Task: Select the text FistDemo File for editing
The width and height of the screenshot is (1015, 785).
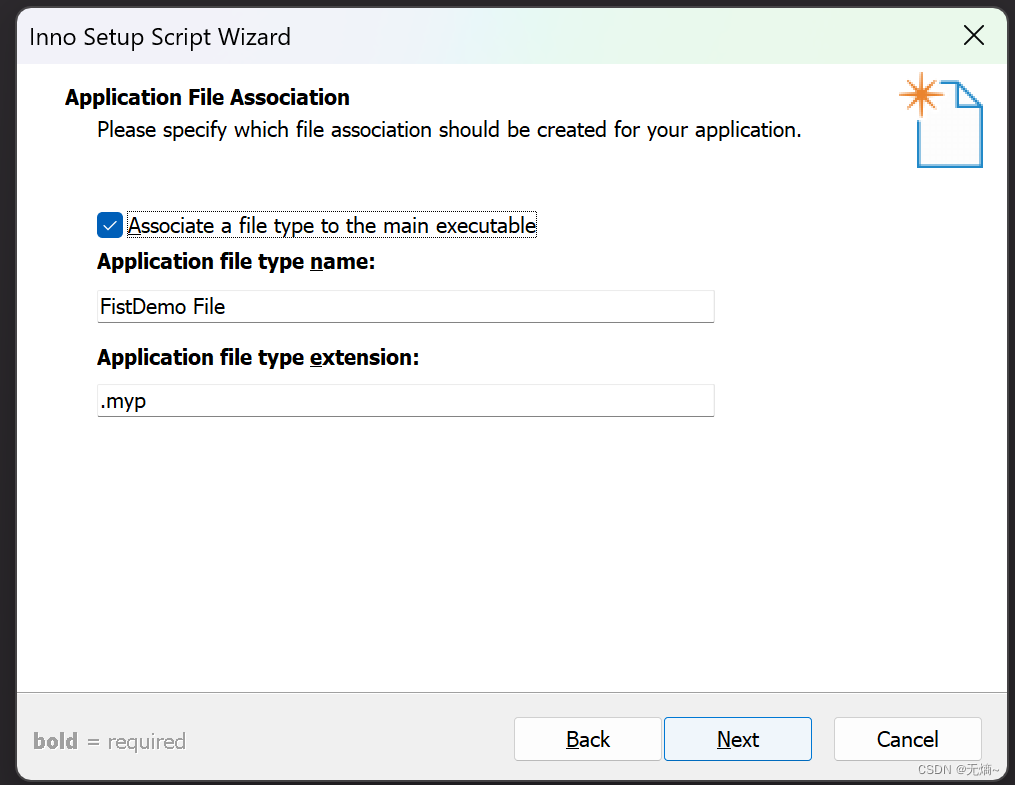Action: click(x=162, y=306)
